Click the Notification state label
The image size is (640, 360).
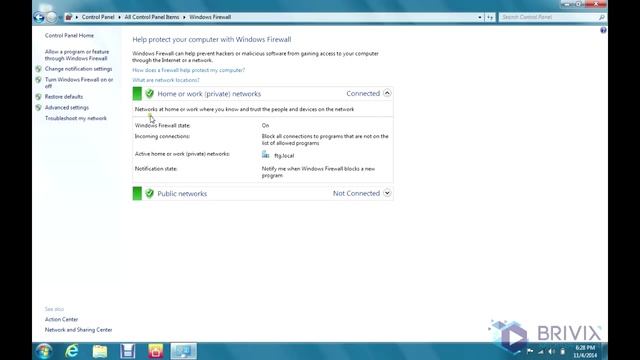(156, 169)
